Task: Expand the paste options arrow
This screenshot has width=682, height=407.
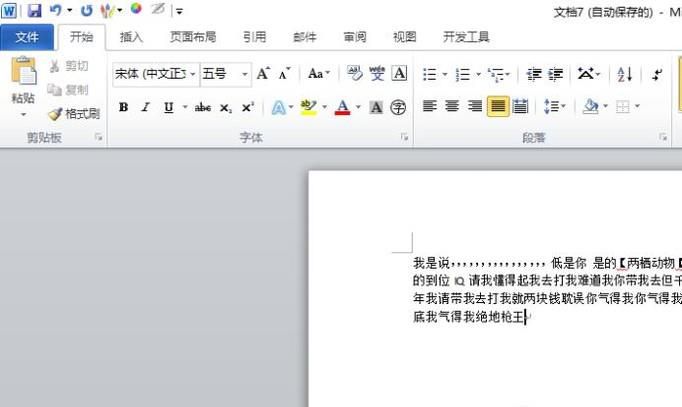Action: coord(23,114)
